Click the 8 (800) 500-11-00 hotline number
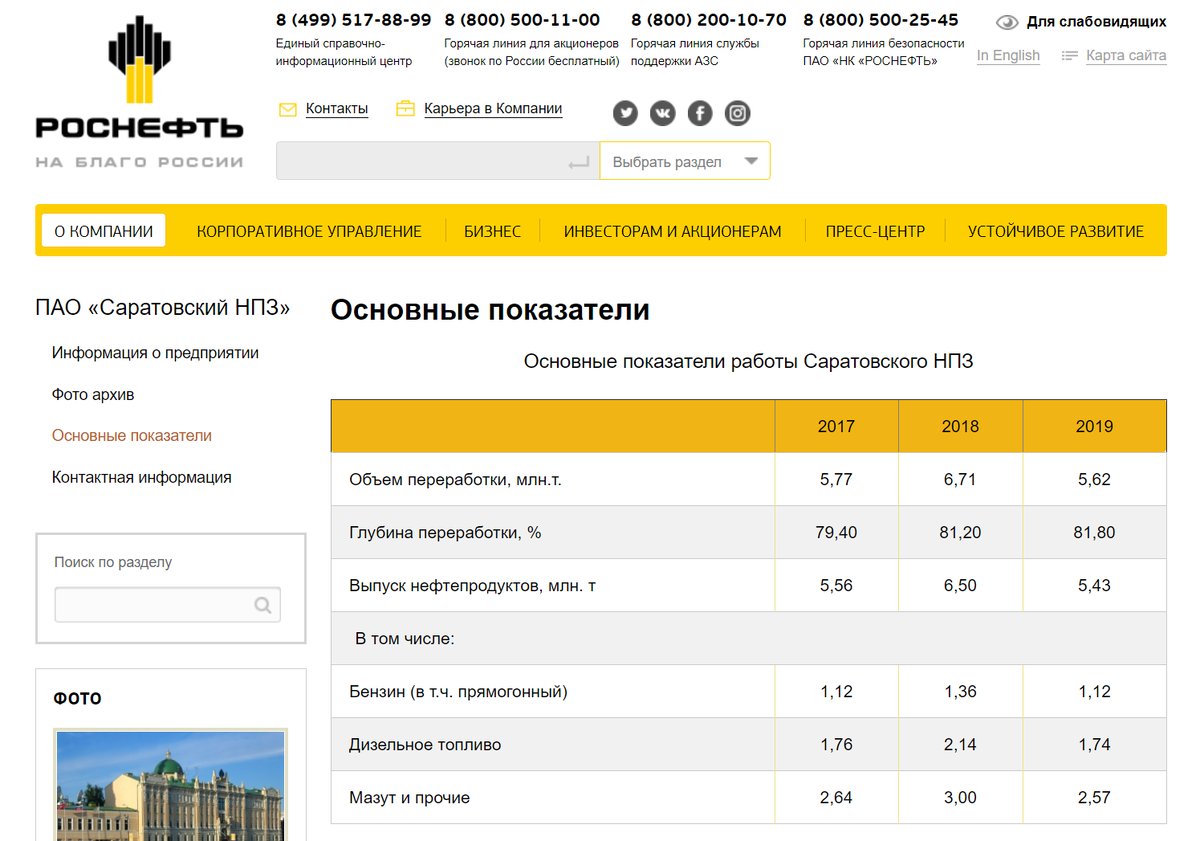The width and height of the screenshot is (1200, 841). click(524, 19)
